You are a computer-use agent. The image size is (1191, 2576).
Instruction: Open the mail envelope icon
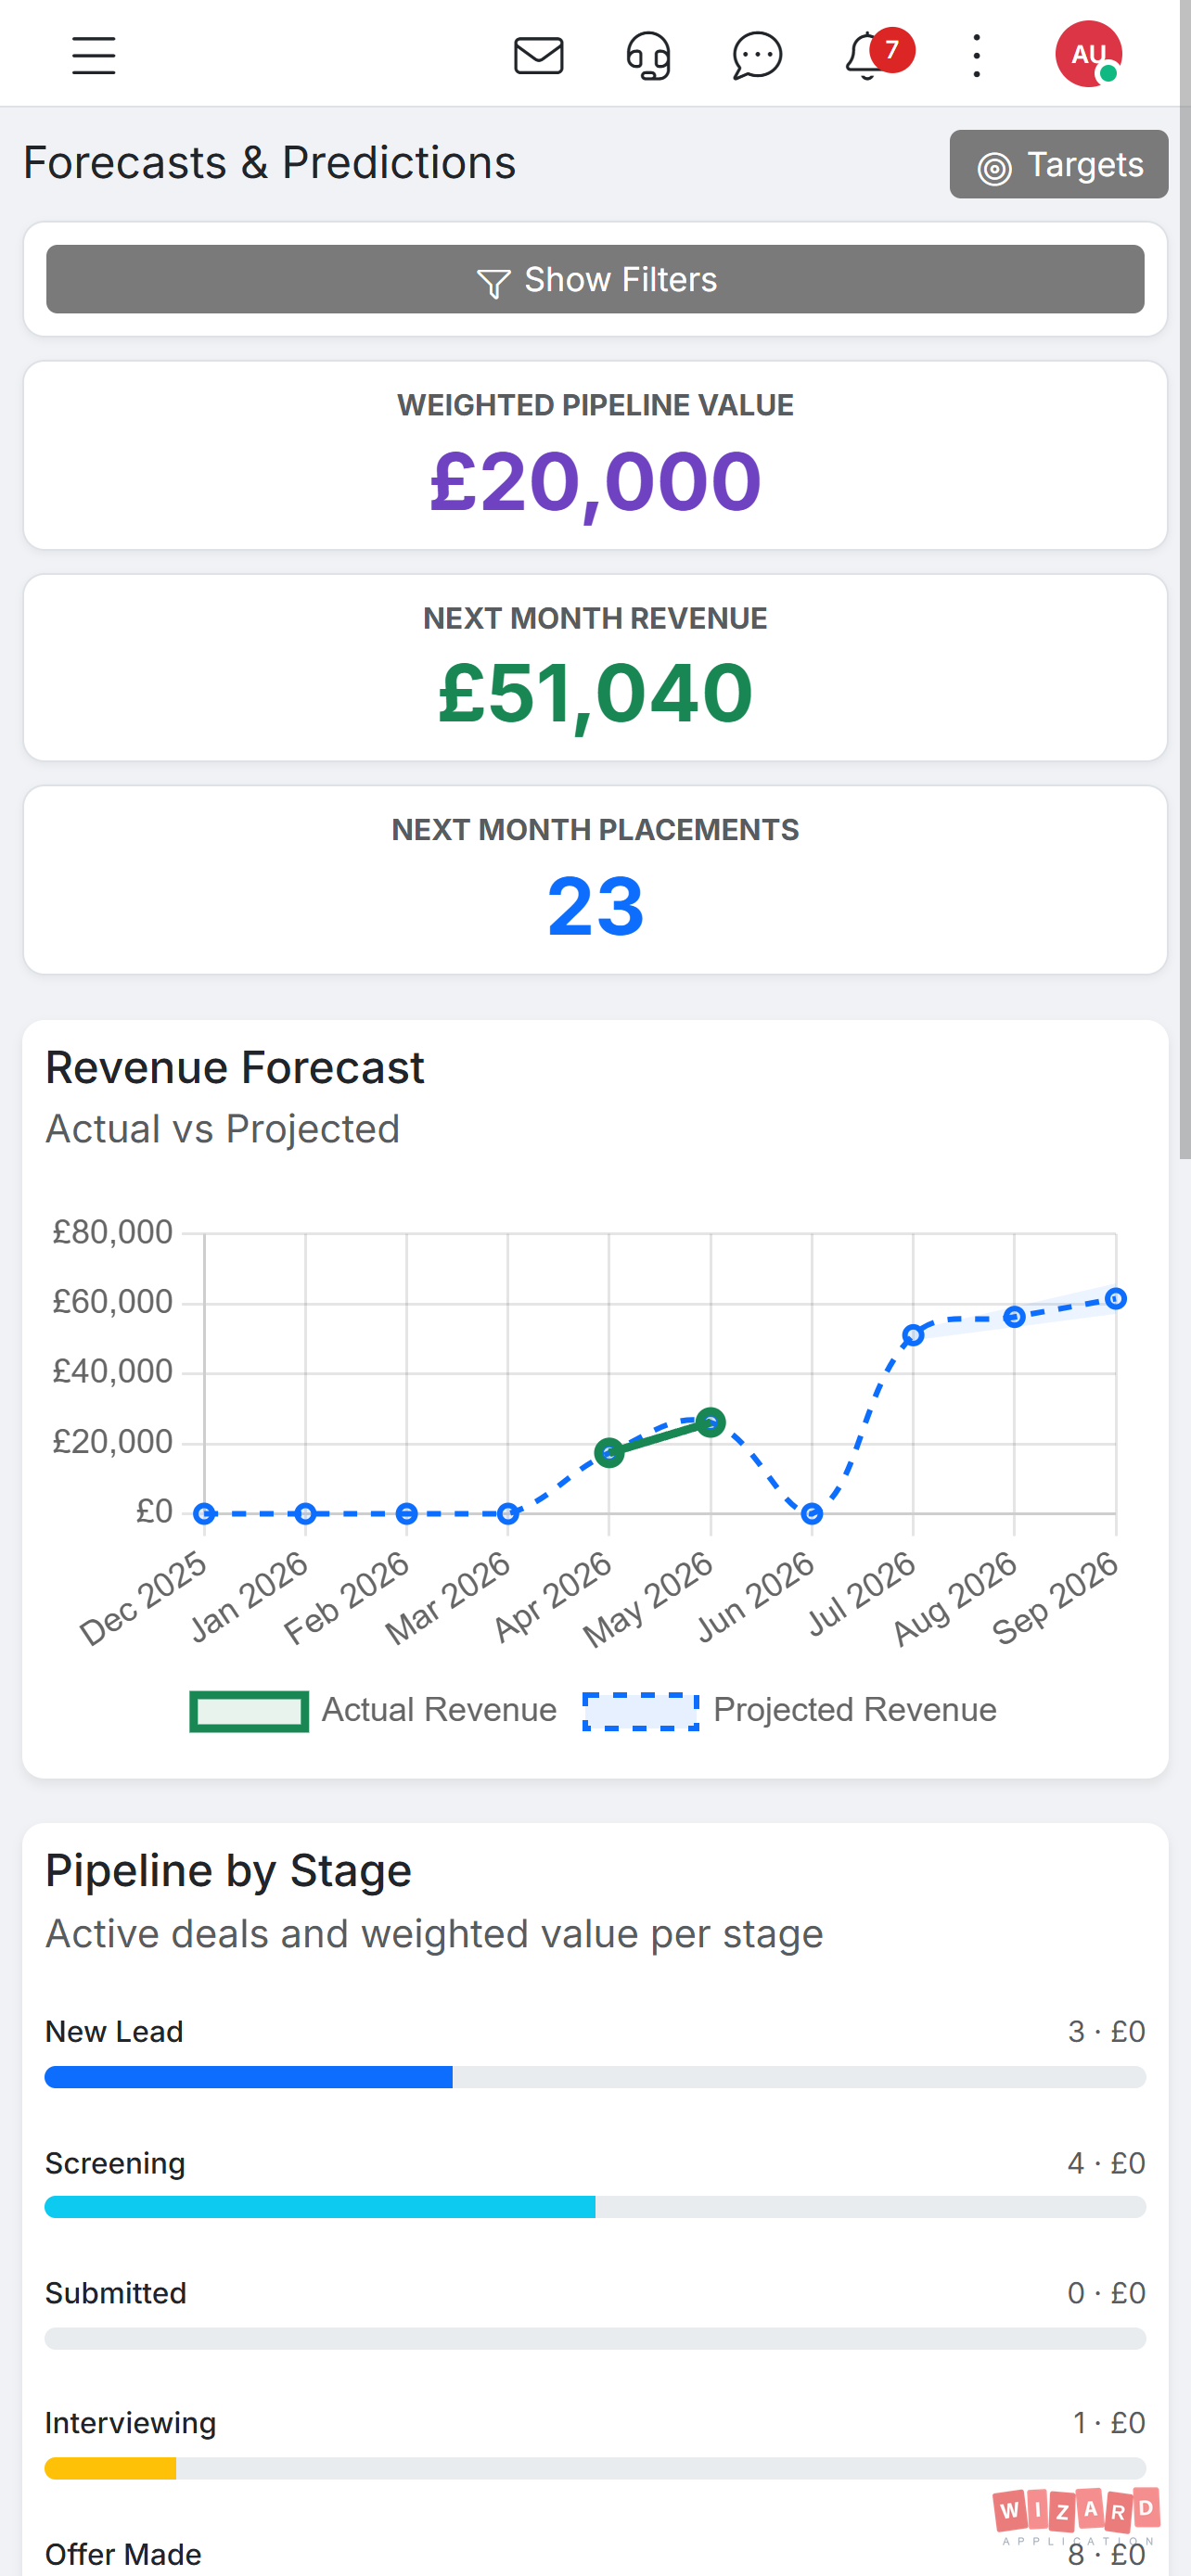pos(539,55)
